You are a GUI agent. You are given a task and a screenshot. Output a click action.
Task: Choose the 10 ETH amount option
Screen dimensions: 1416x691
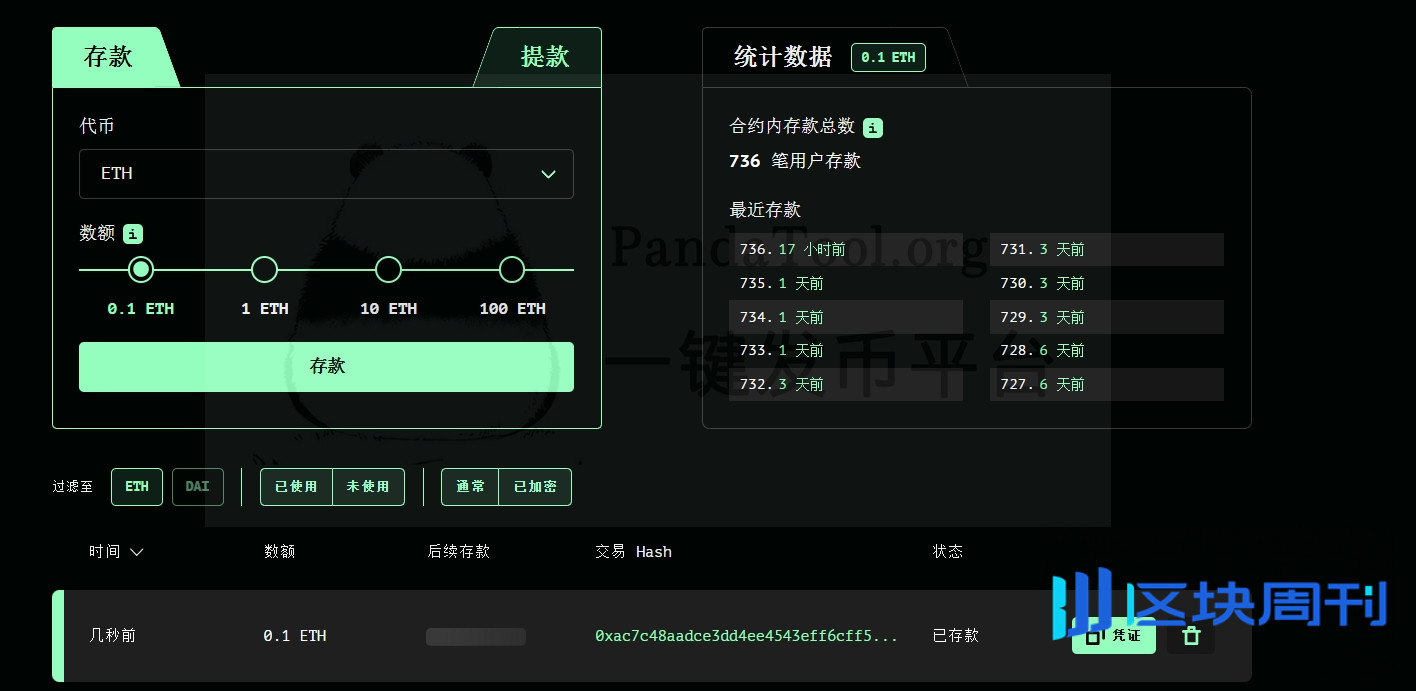click(388, 270)
